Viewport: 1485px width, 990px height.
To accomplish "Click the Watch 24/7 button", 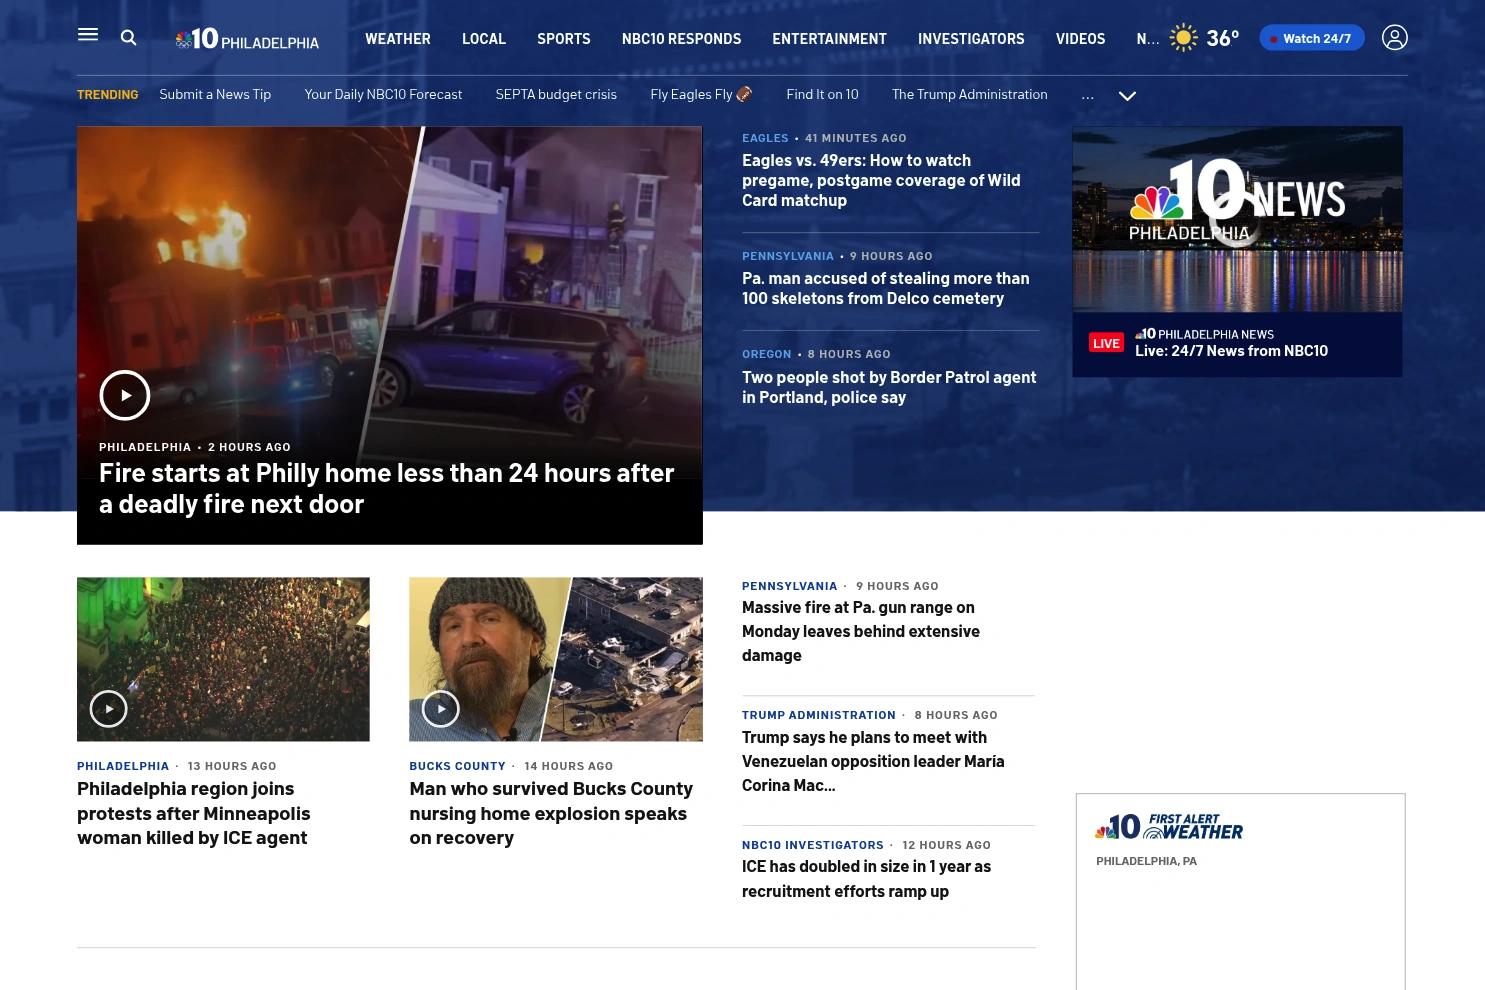I will (x=1312, y=38).
